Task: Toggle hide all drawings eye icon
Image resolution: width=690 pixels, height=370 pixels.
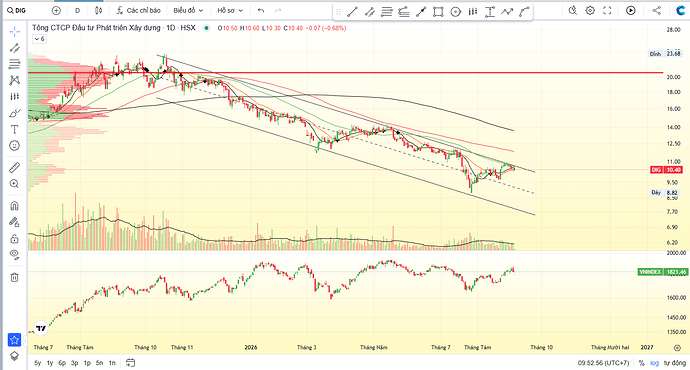Action: [15, 255]
